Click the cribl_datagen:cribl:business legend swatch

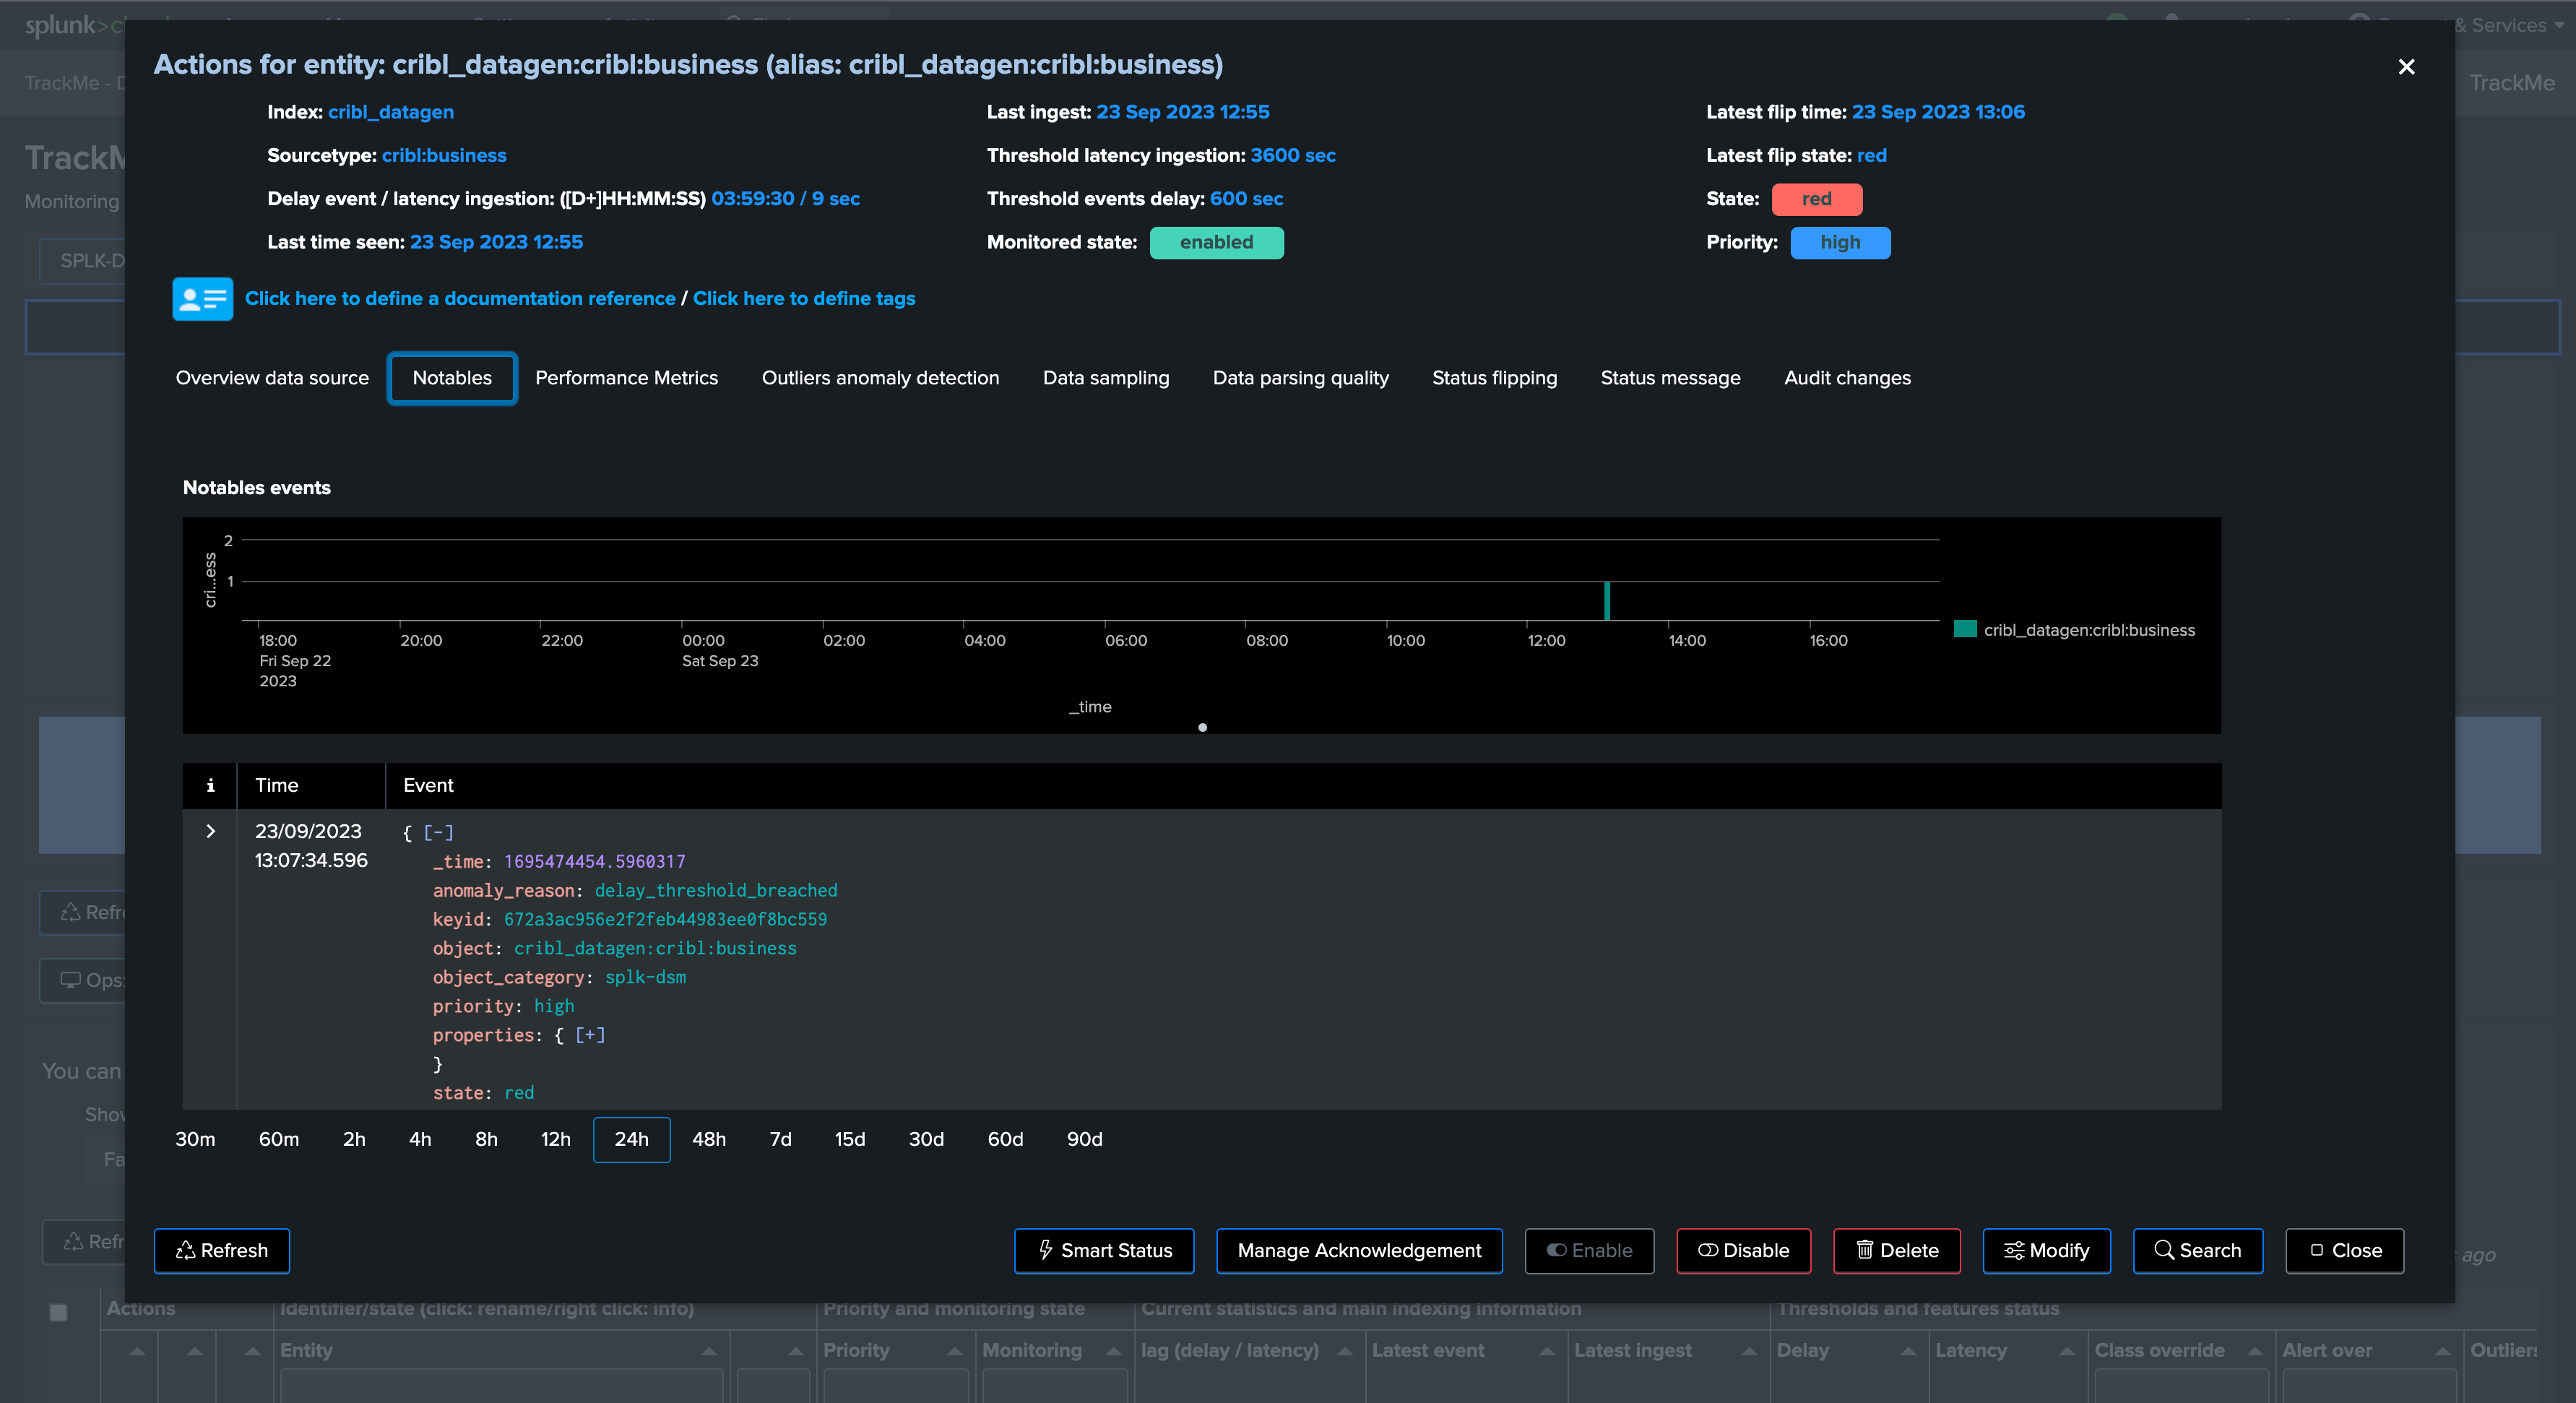(1964, 629)
